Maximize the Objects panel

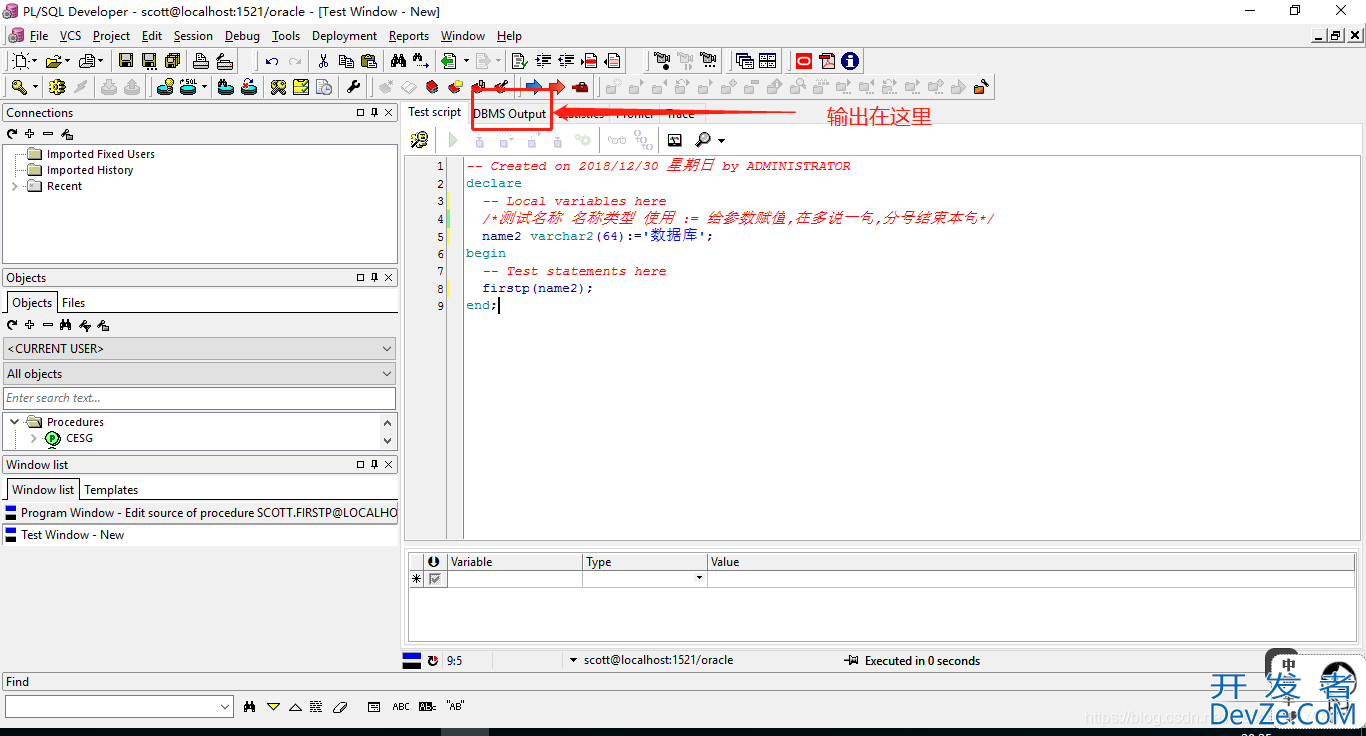tap(361, 277)
